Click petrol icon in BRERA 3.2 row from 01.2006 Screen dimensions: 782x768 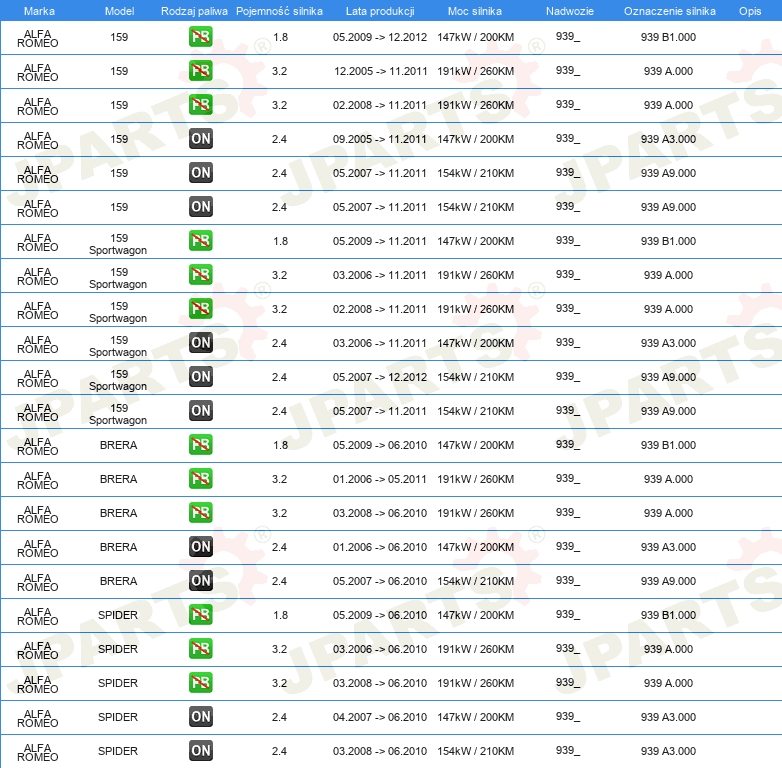click(x=200, y=479)
